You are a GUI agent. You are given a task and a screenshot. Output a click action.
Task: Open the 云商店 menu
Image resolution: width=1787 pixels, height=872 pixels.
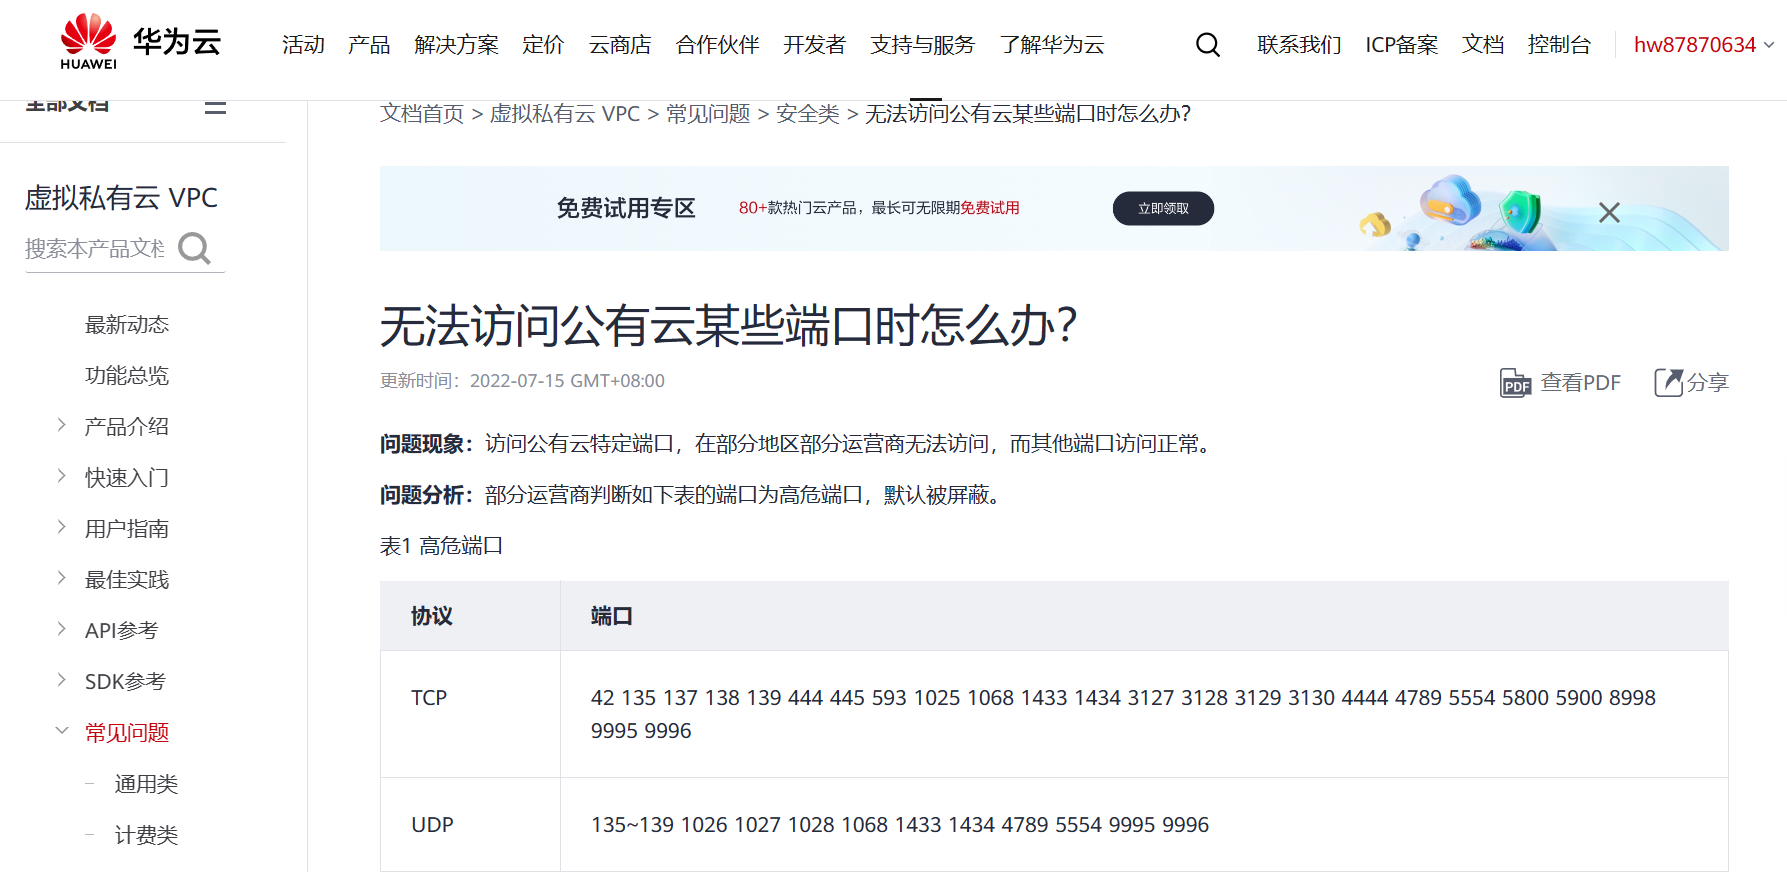[x=620, y=45]
